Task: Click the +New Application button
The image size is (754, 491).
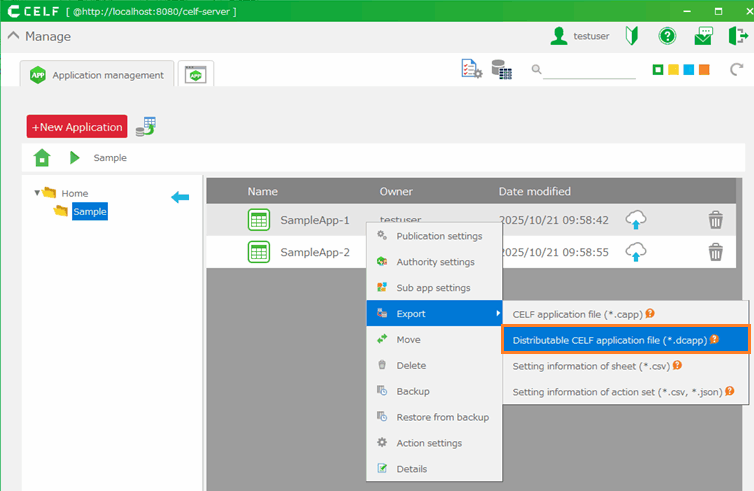Action: coord(77,127)
